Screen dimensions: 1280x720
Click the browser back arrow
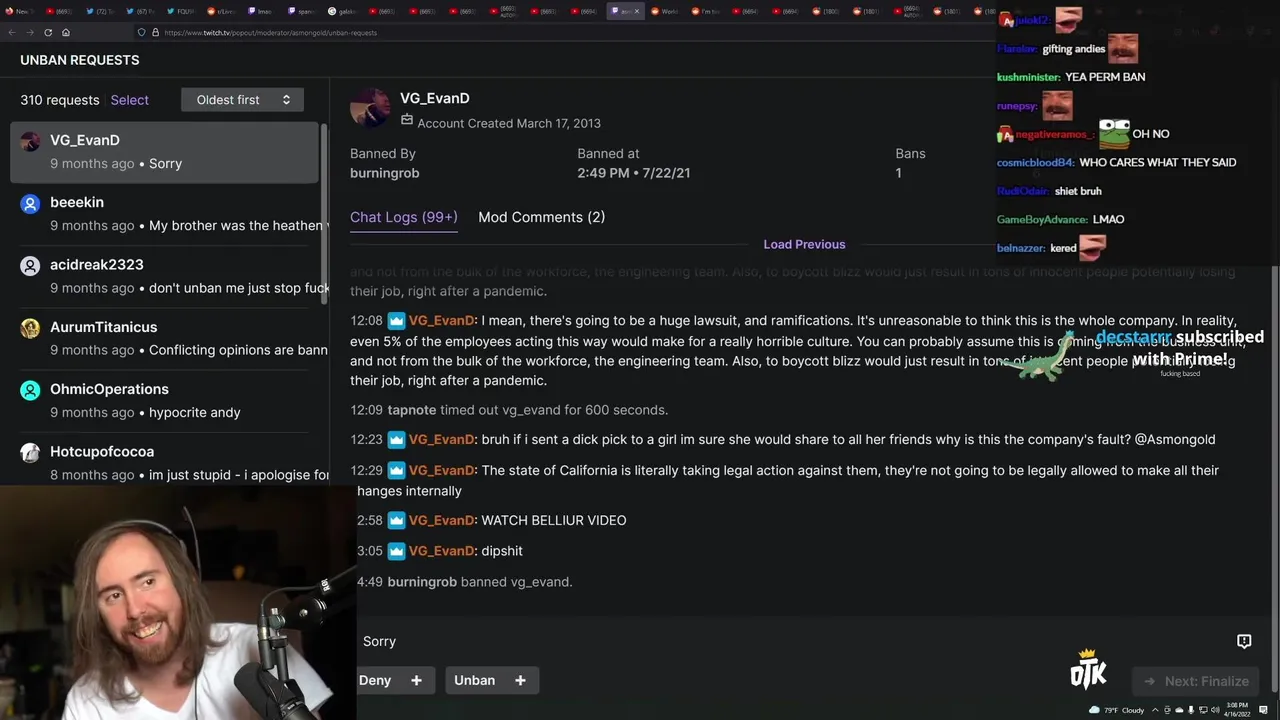(11, 32)
